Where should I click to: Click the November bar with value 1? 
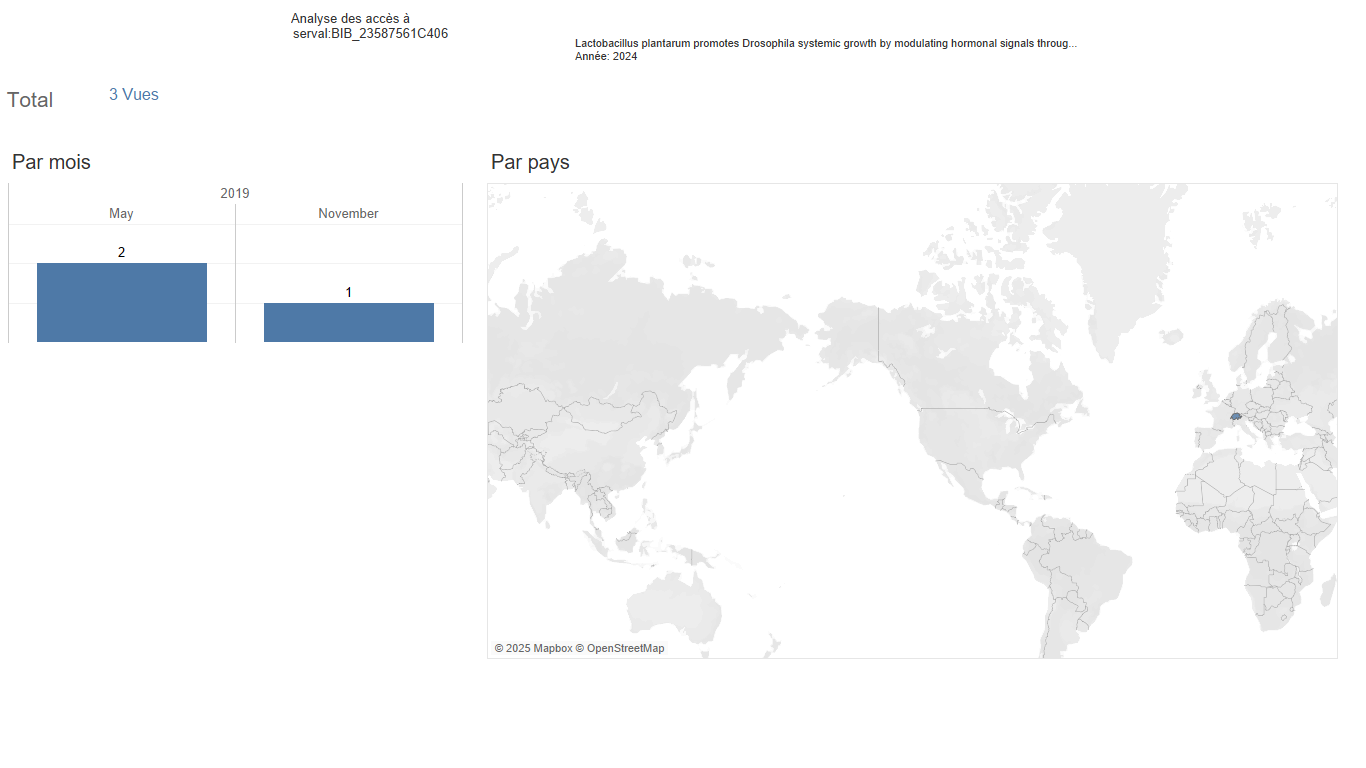point(349,322)
